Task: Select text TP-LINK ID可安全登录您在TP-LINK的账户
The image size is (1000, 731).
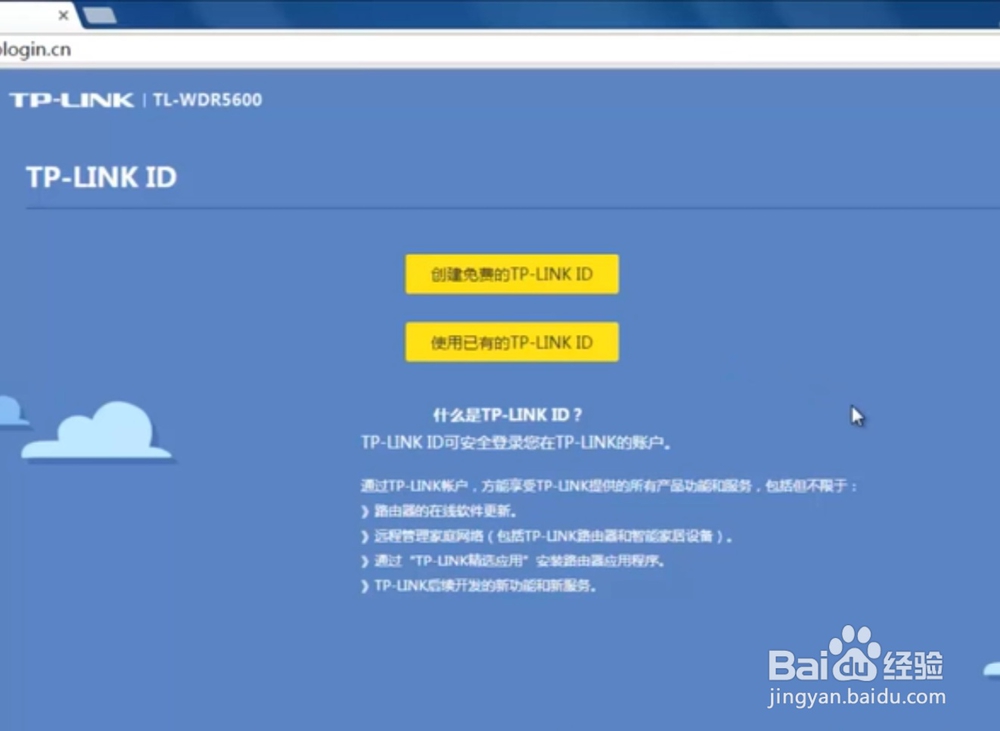Action: coord(515,443)
